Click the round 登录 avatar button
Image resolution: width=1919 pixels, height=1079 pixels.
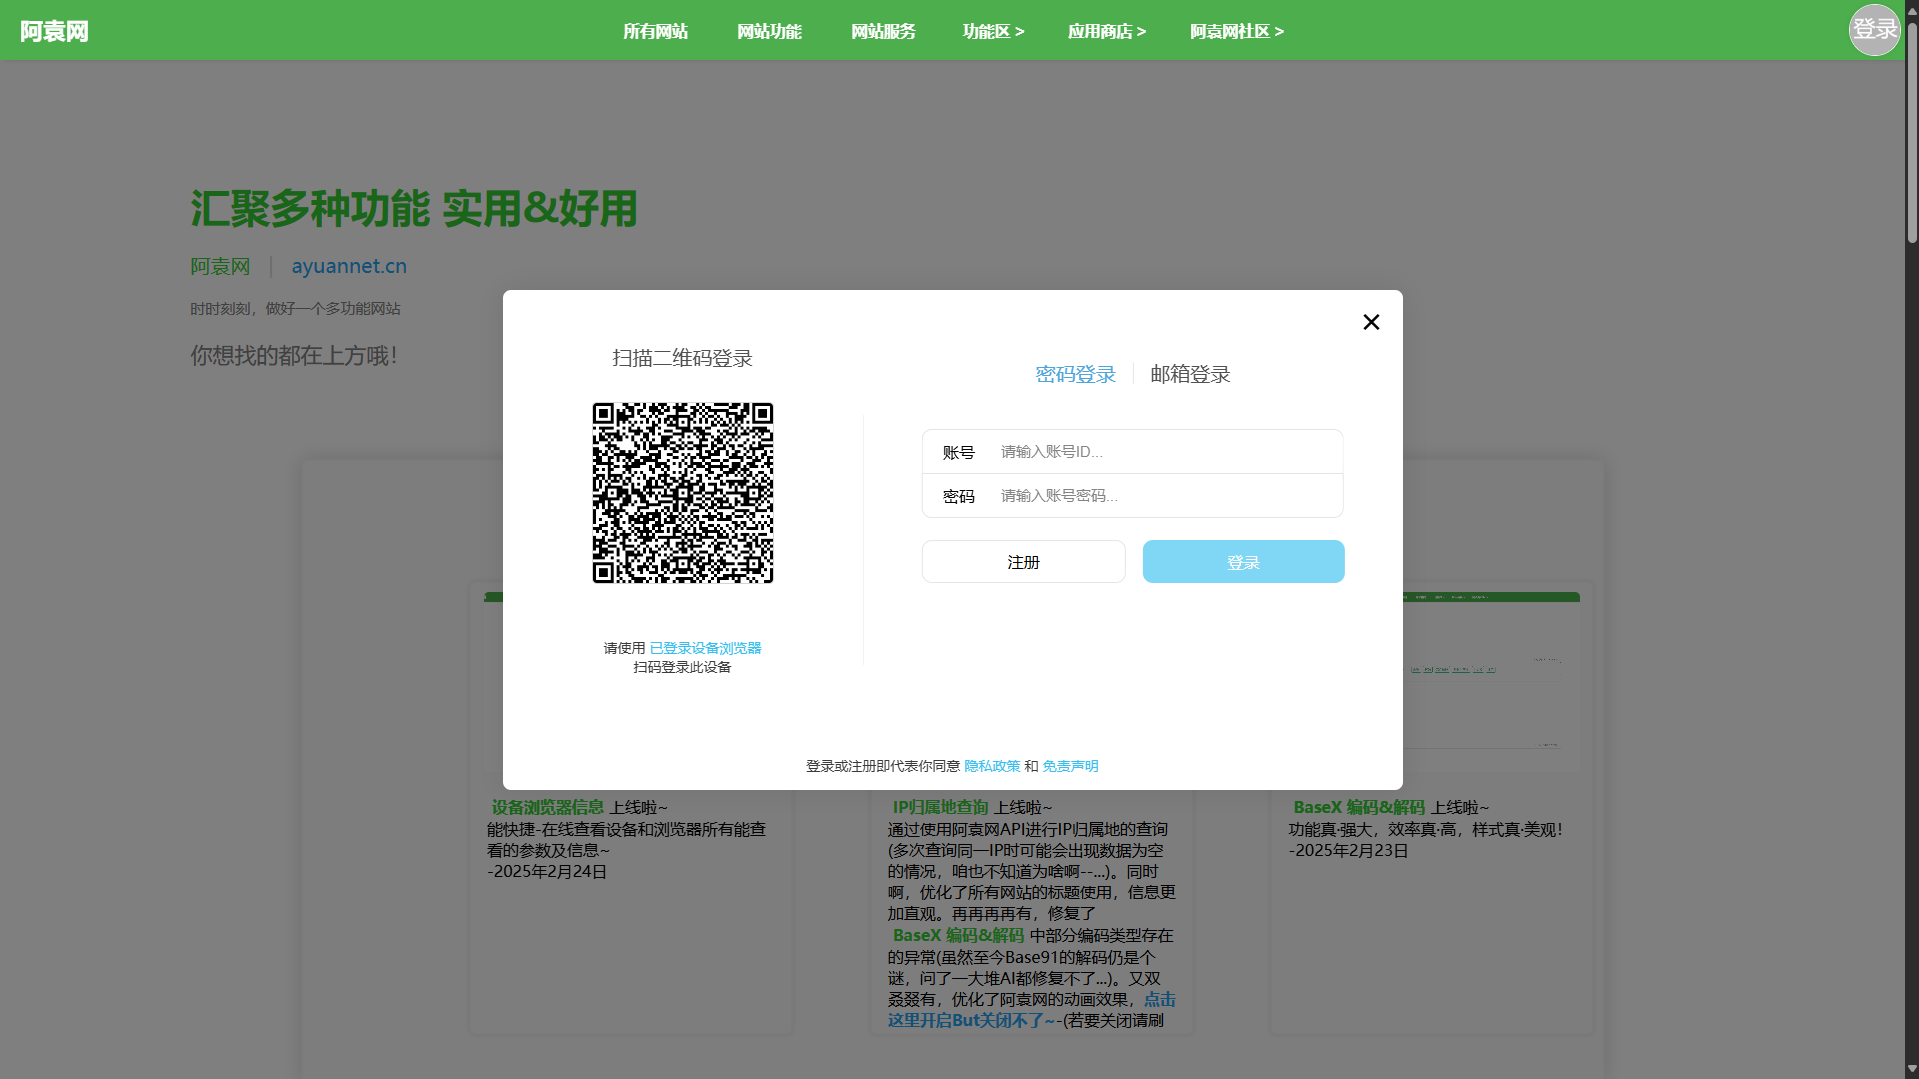(1874, 30)
